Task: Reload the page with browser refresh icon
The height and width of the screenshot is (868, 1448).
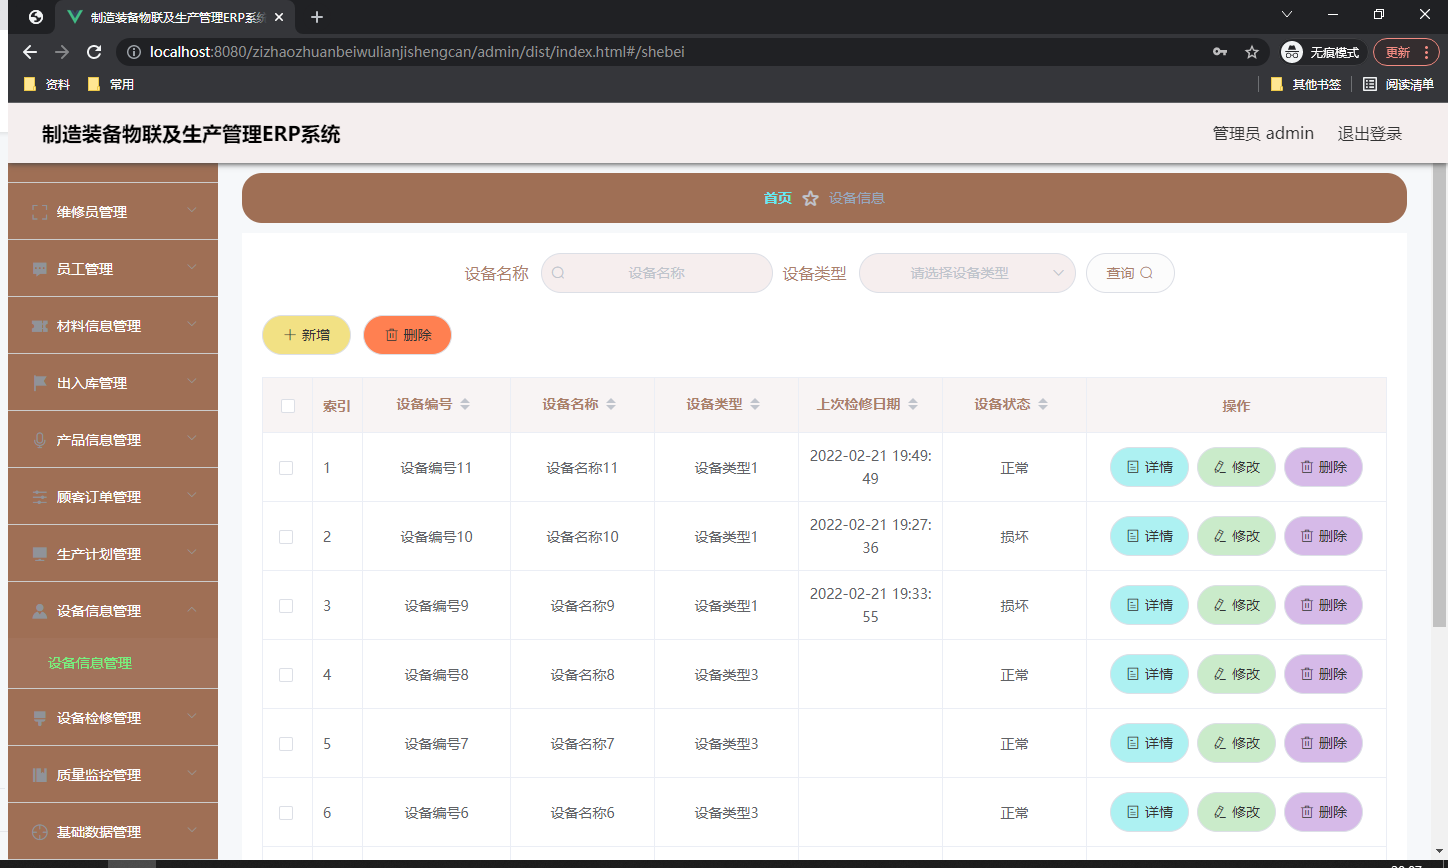Action: coord(94,52)
